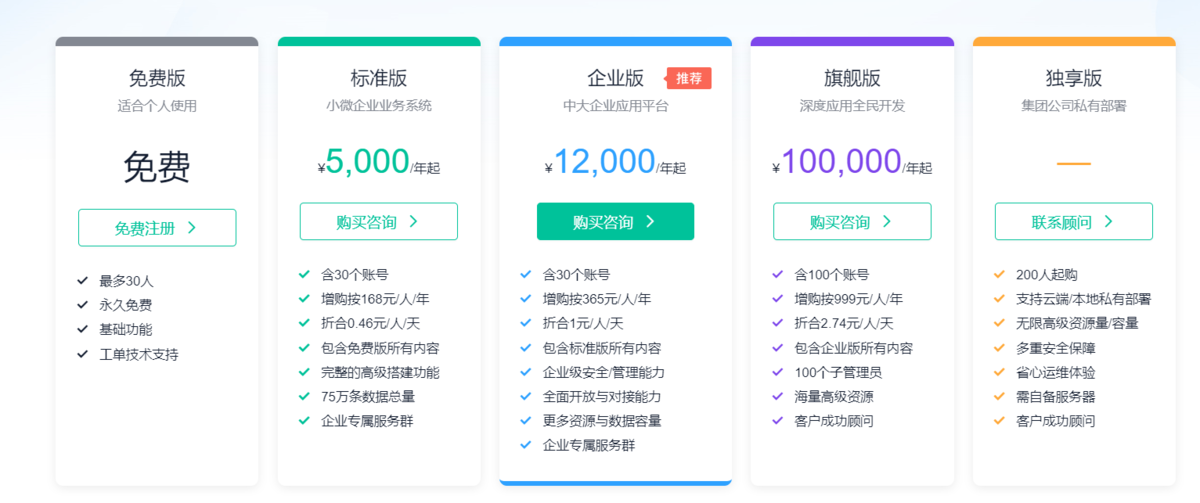Click the green 购买咨询 button for 企业版
1200x503 pixels.
(615, 222)
